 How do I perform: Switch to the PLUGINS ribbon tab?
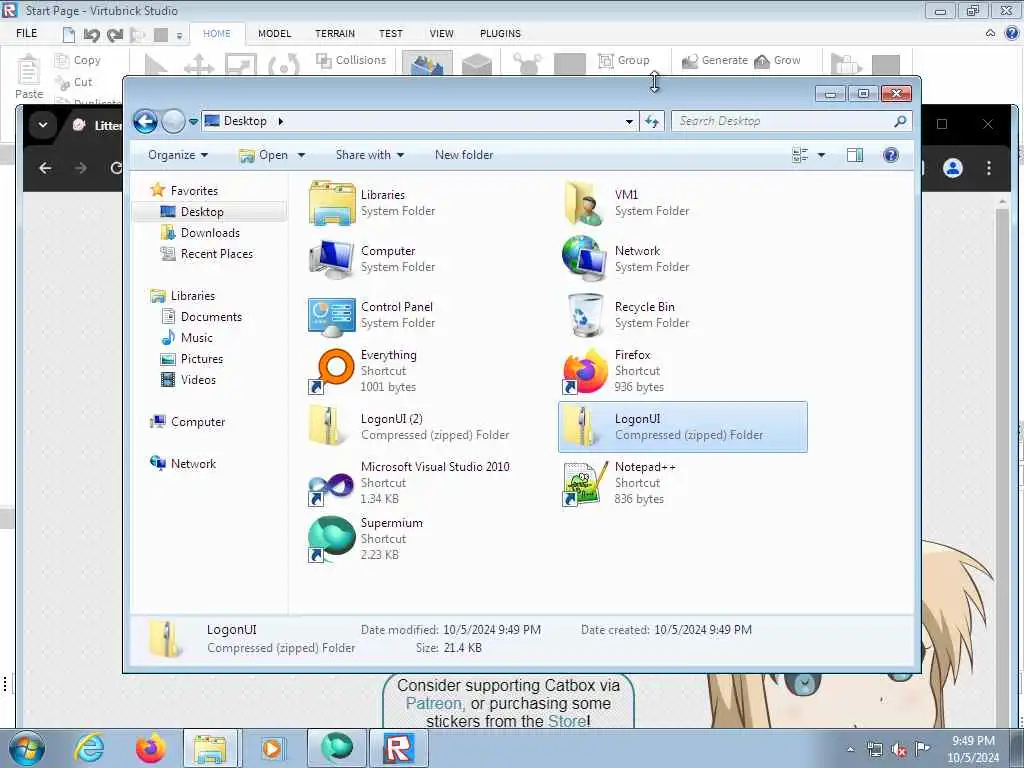click(x=500, y=33)
